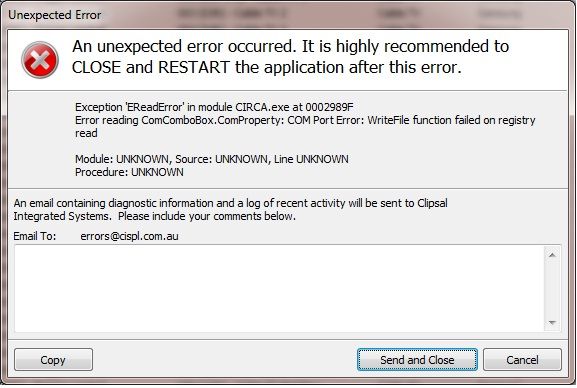
Task: Click the comment box scroll down arrow
Action: coord(552,322)
